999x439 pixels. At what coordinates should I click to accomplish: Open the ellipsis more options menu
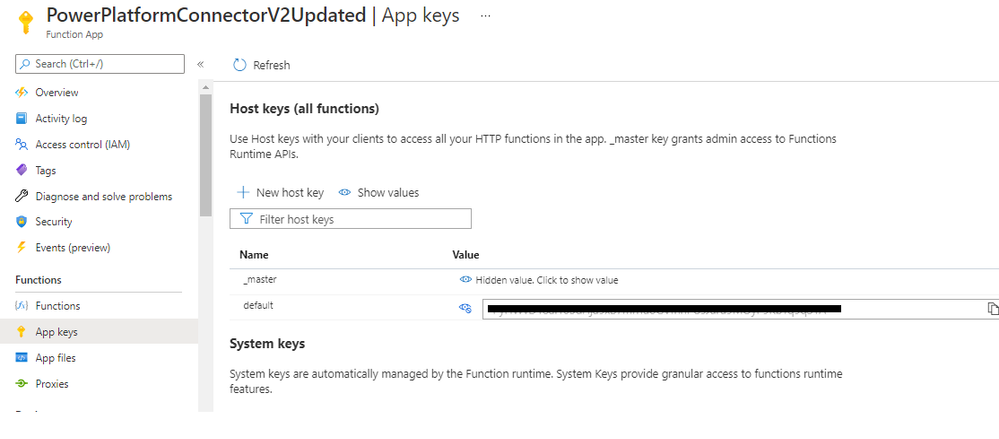(486, 17)
